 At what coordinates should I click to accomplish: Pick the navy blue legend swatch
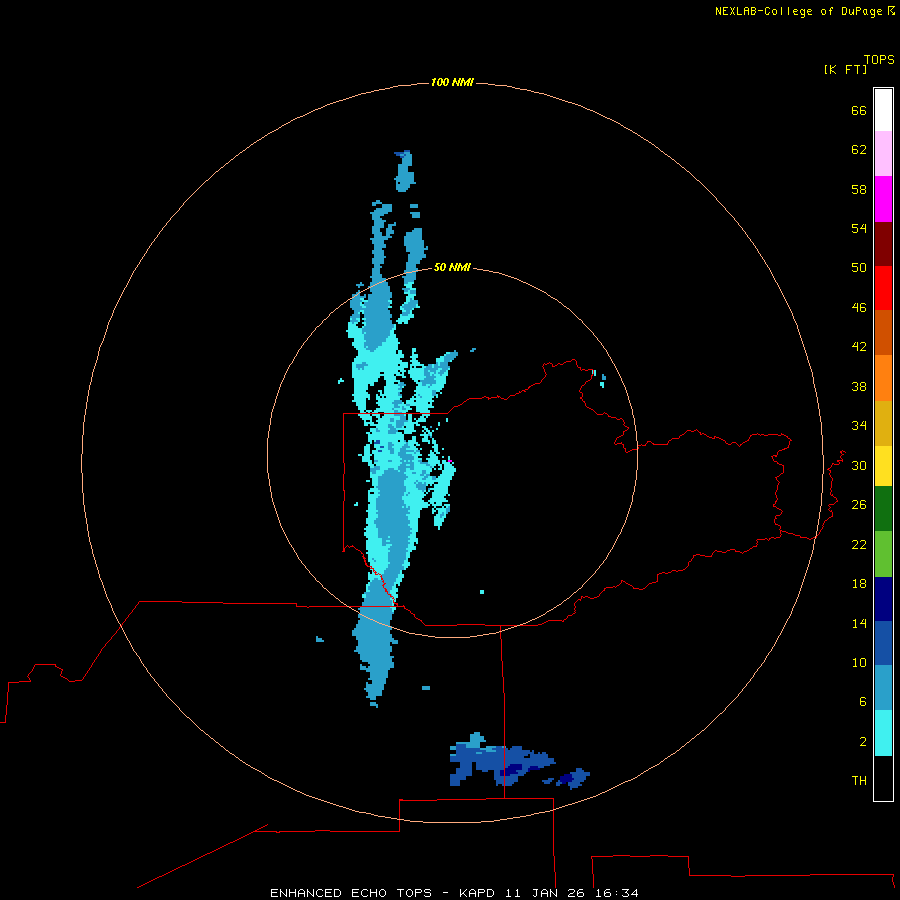[x=883, y=599]
